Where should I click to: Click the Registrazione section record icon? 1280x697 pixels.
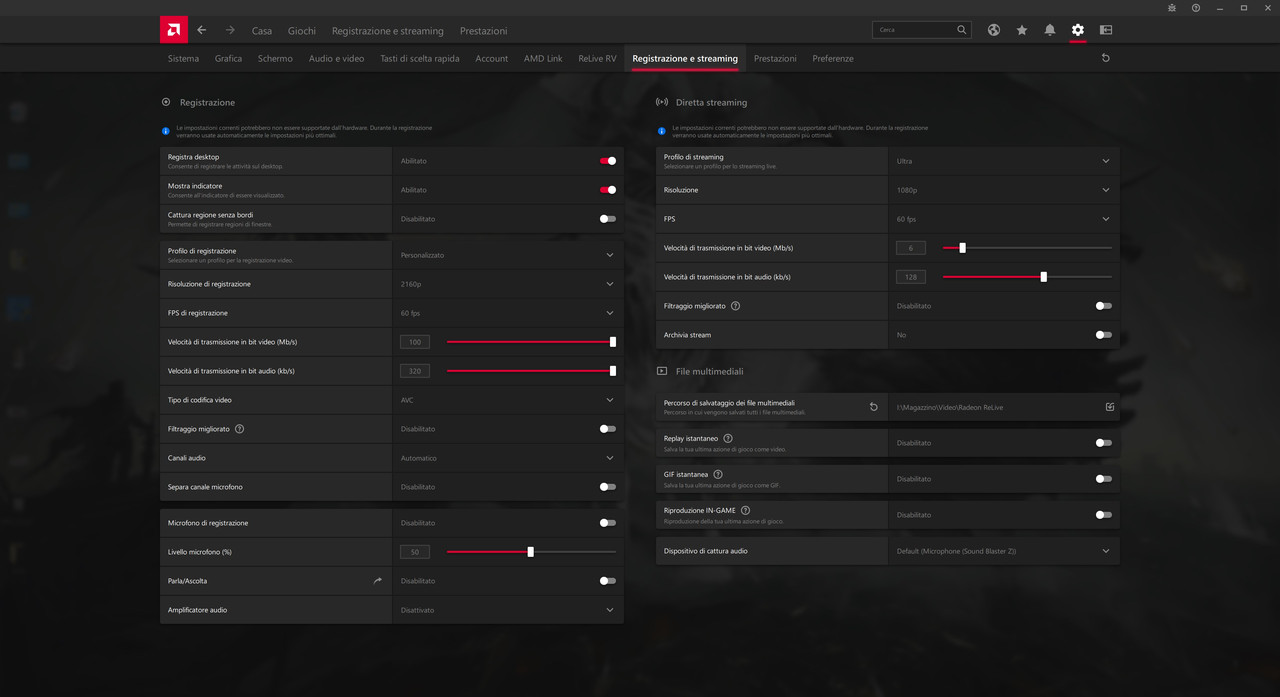[166, 102]
